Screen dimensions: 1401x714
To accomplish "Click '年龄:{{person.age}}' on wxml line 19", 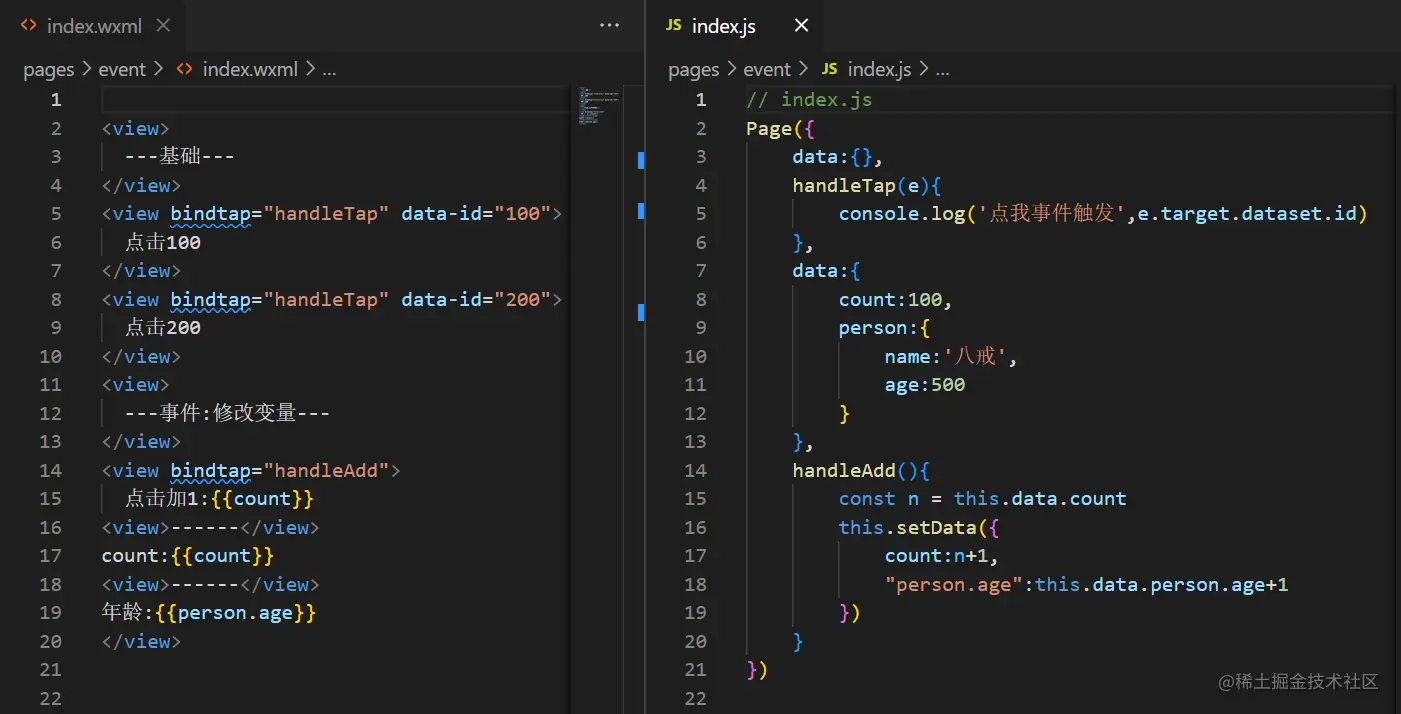I will [x=209, y=612].
